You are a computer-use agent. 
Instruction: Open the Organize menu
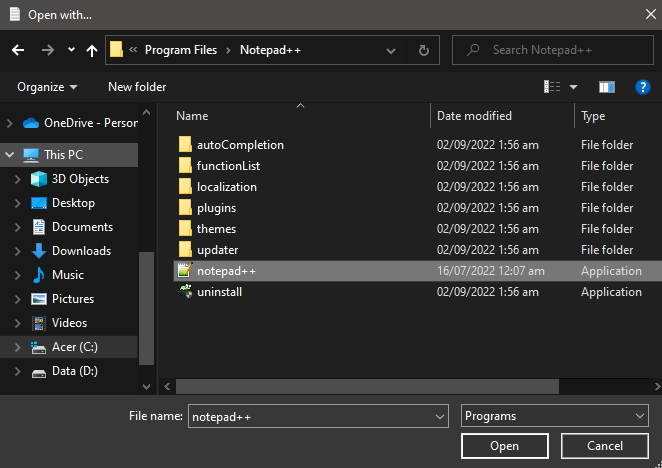tap(47, 87)
